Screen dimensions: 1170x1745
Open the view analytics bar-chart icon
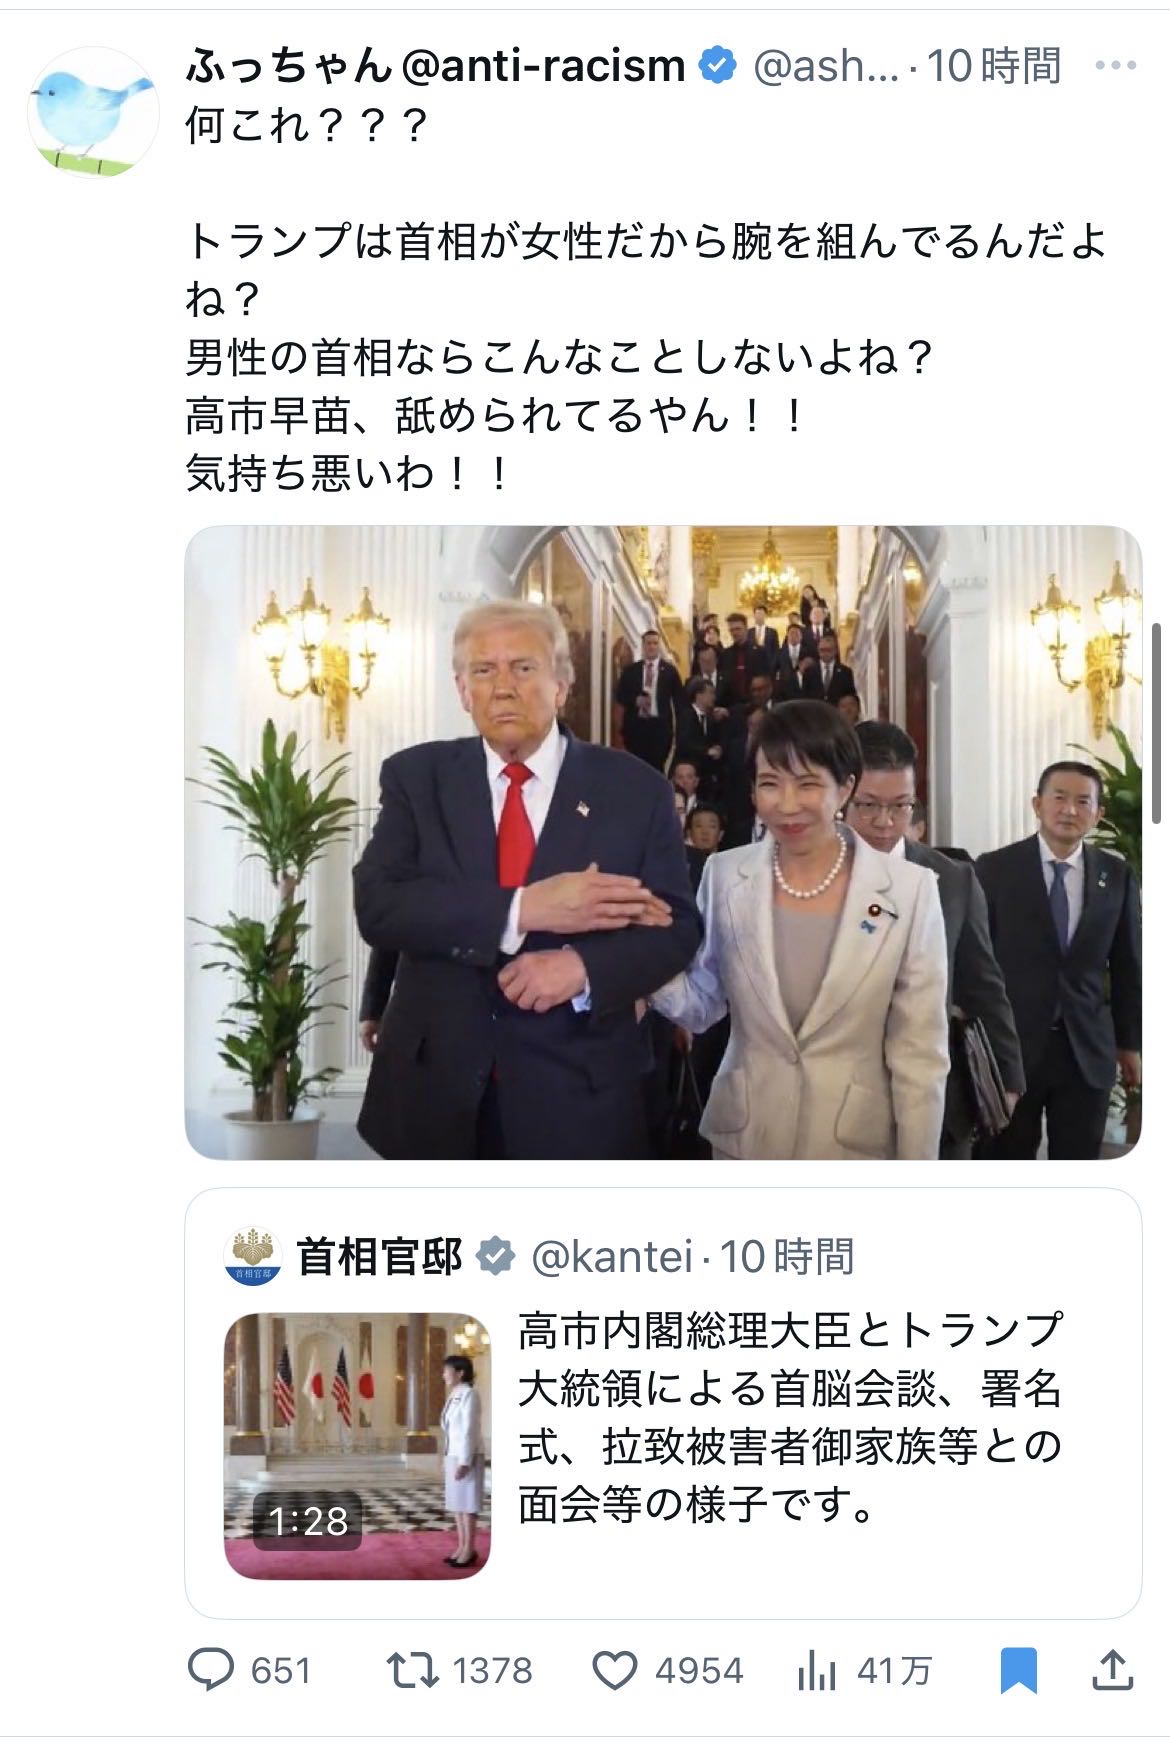click(816, 1670)
